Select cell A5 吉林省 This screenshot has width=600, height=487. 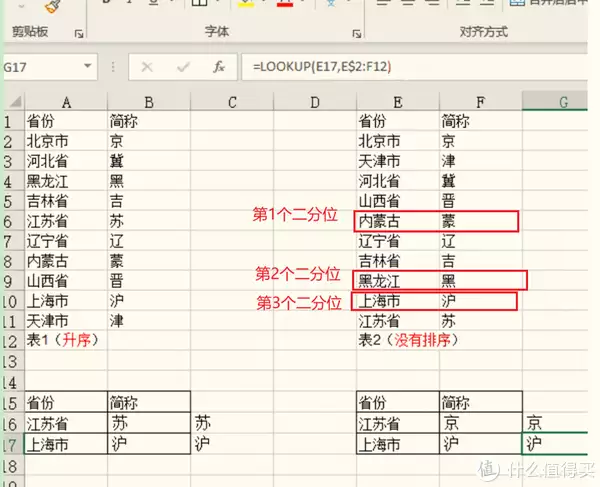(x=66, y=201)
